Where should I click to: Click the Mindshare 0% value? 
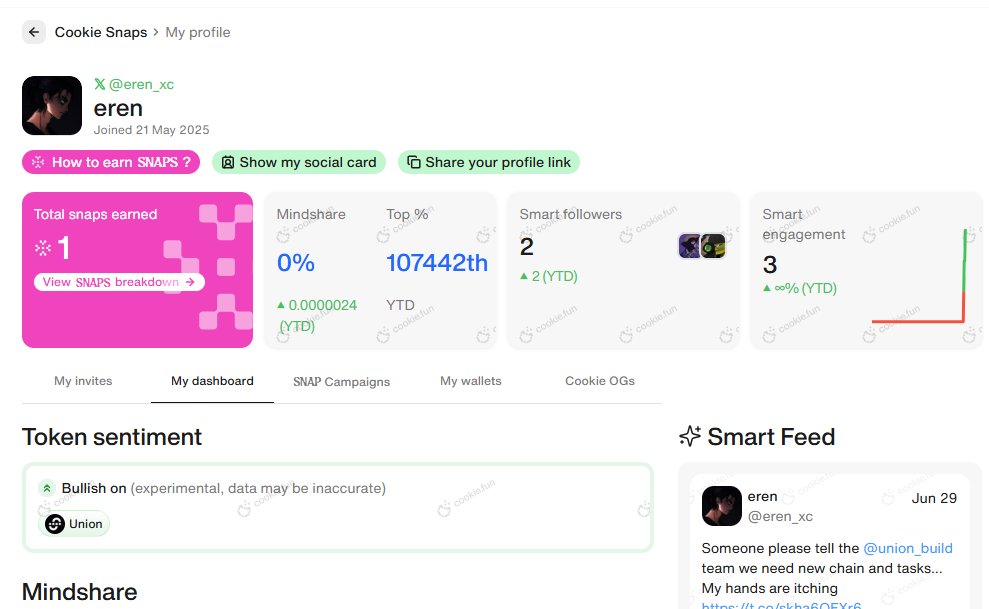tap(296, 262)
